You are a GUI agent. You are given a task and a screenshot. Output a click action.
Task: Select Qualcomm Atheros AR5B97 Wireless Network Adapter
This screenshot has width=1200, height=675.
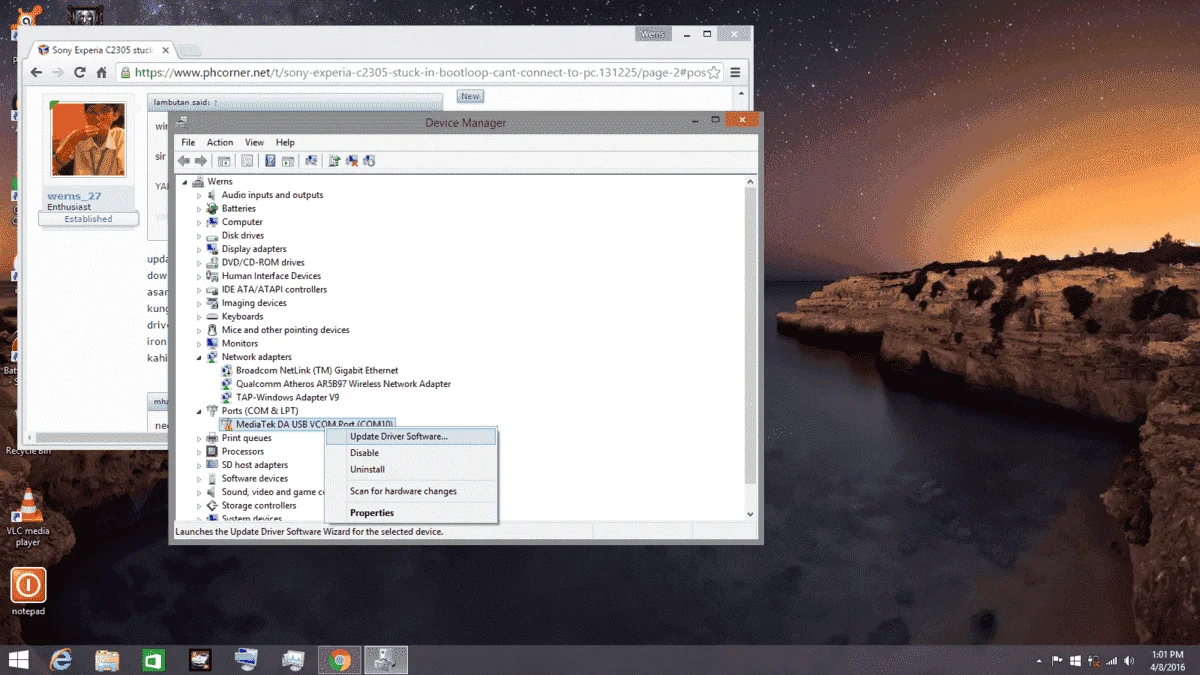[343, 384]
